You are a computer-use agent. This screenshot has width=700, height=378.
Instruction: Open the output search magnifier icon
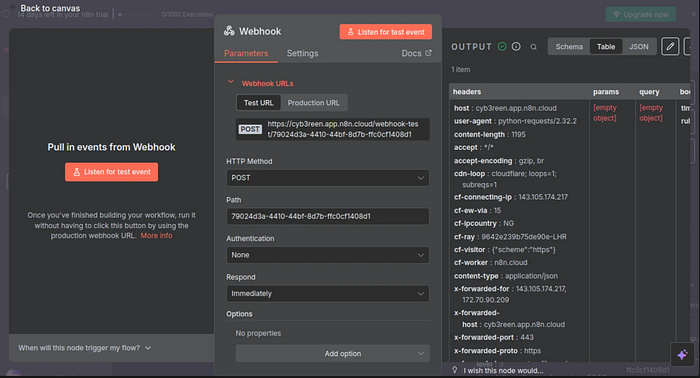pos(533,47)
